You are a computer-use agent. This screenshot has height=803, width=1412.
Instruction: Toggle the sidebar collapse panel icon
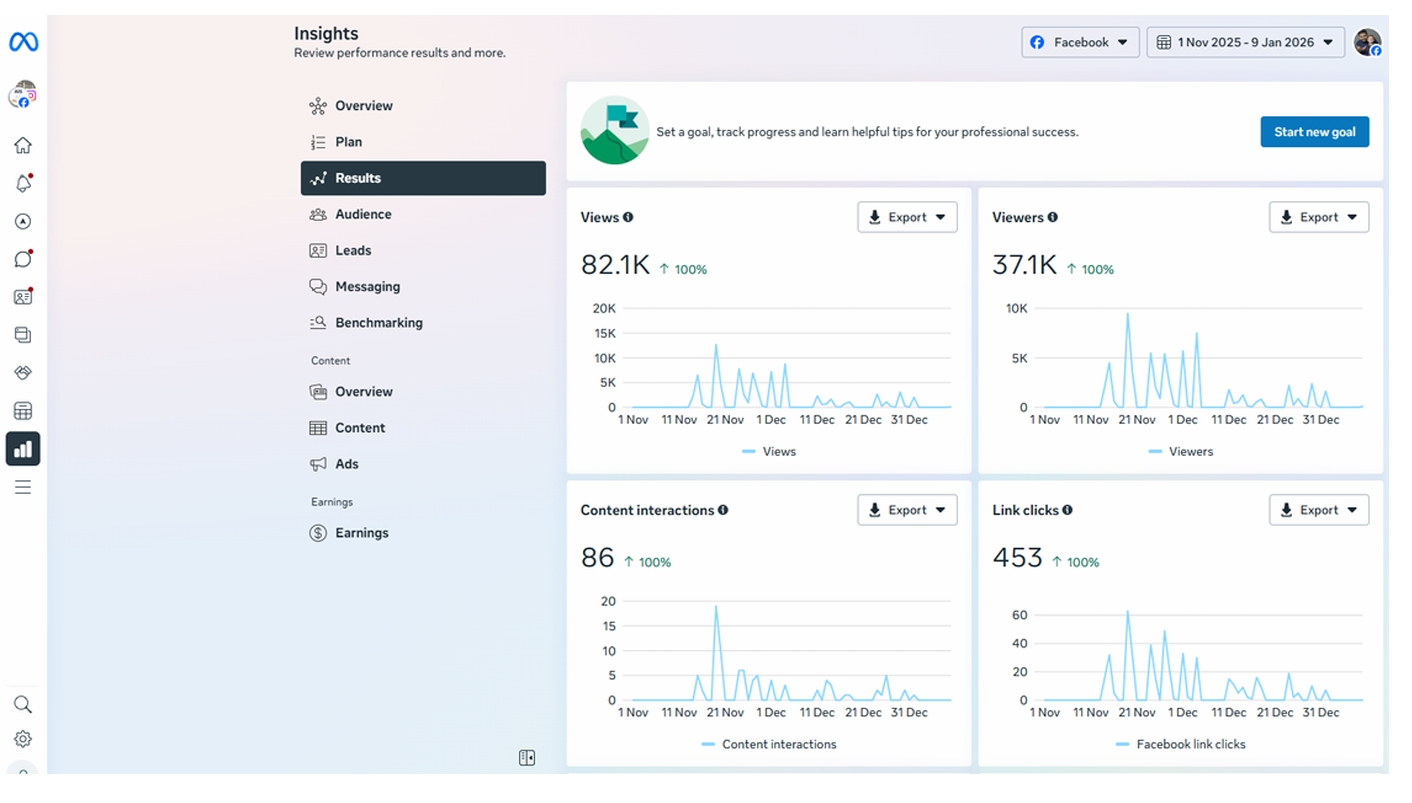pos(527,758)
